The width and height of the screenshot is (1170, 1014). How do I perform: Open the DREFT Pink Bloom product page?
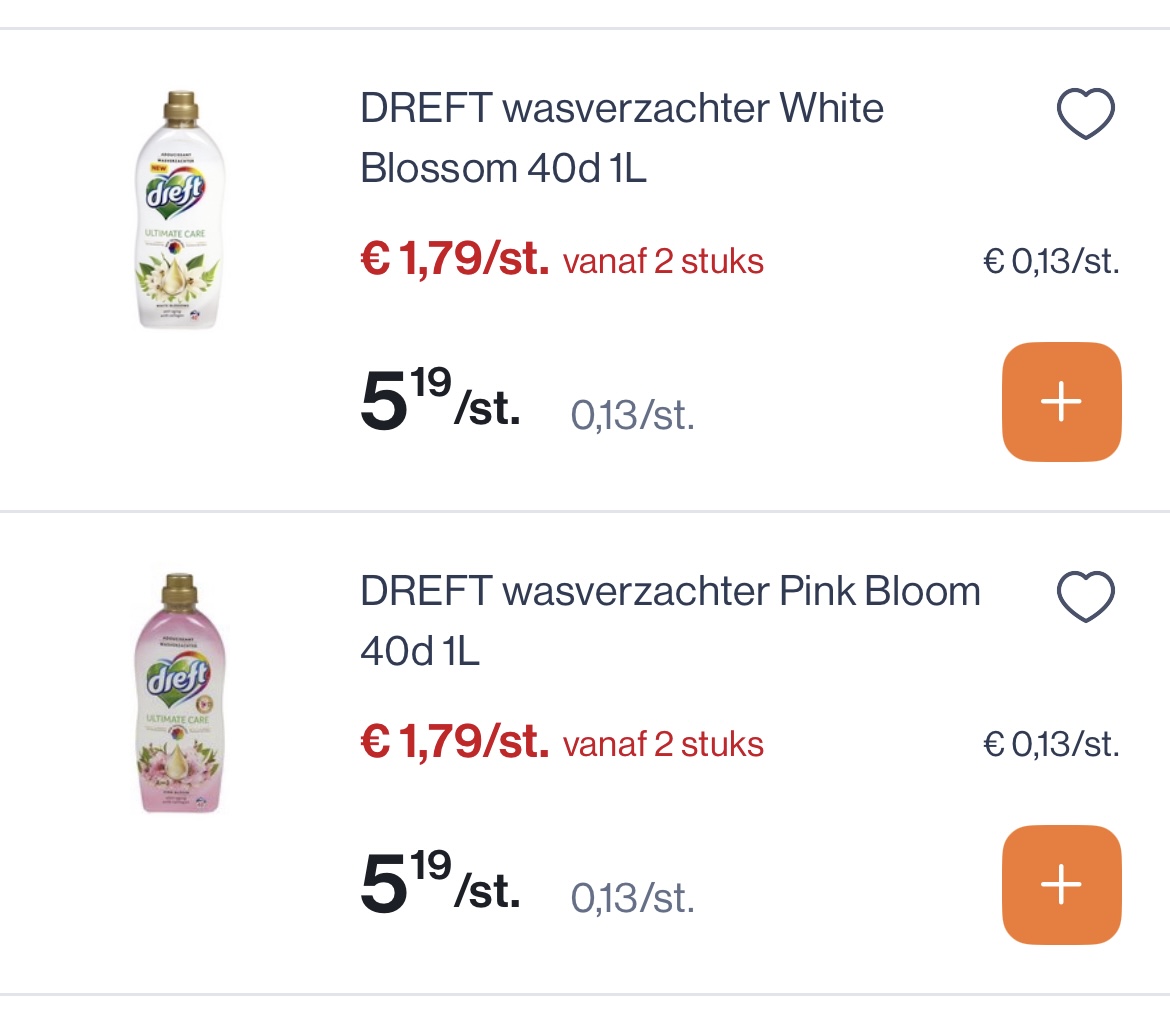[670, 620]
